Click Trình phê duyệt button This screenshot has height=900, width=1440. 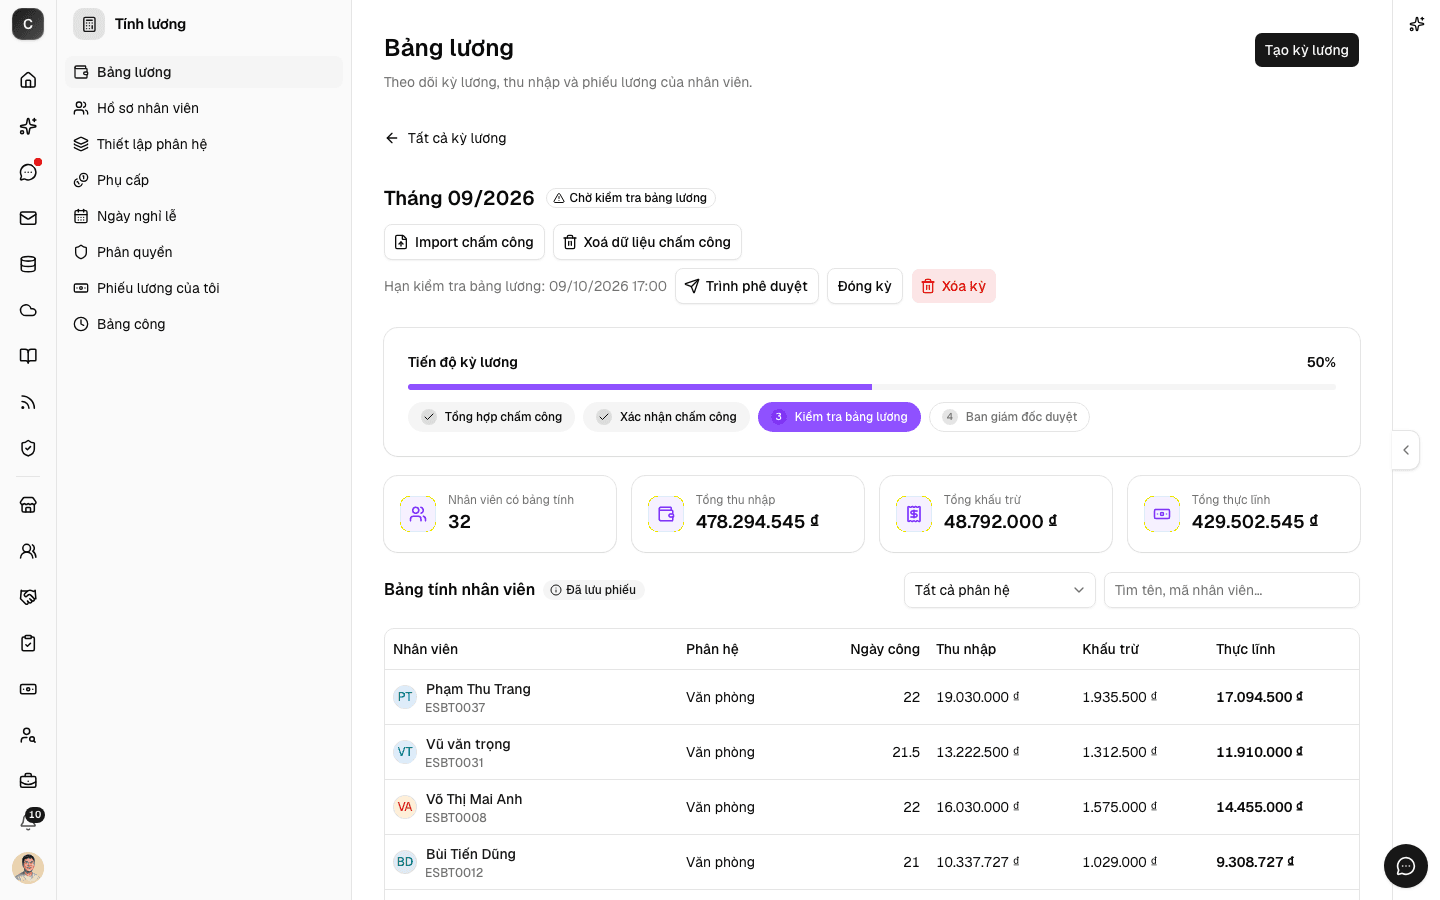(746, 286)
